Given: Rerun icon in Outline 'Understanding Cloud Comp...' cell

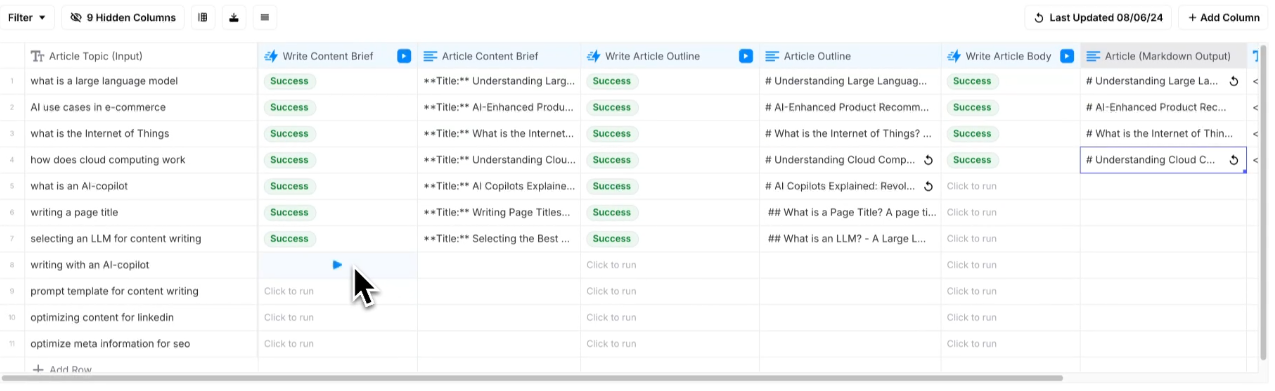Looking at the screenshot, I should (x=928, y=160).
